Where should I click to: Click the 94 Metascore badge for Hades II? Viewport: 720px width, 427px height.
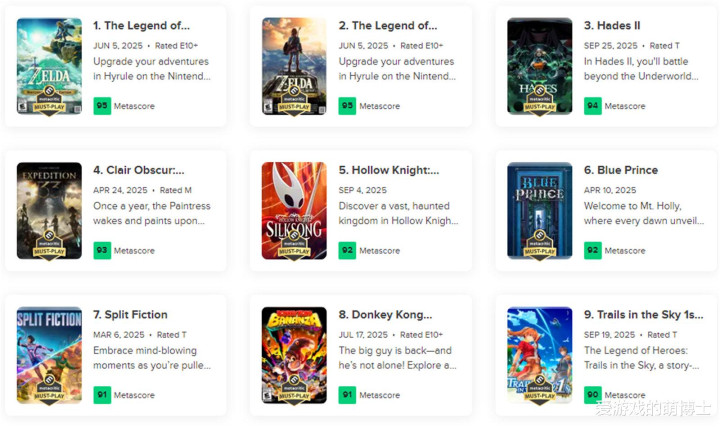click(592, 106)
